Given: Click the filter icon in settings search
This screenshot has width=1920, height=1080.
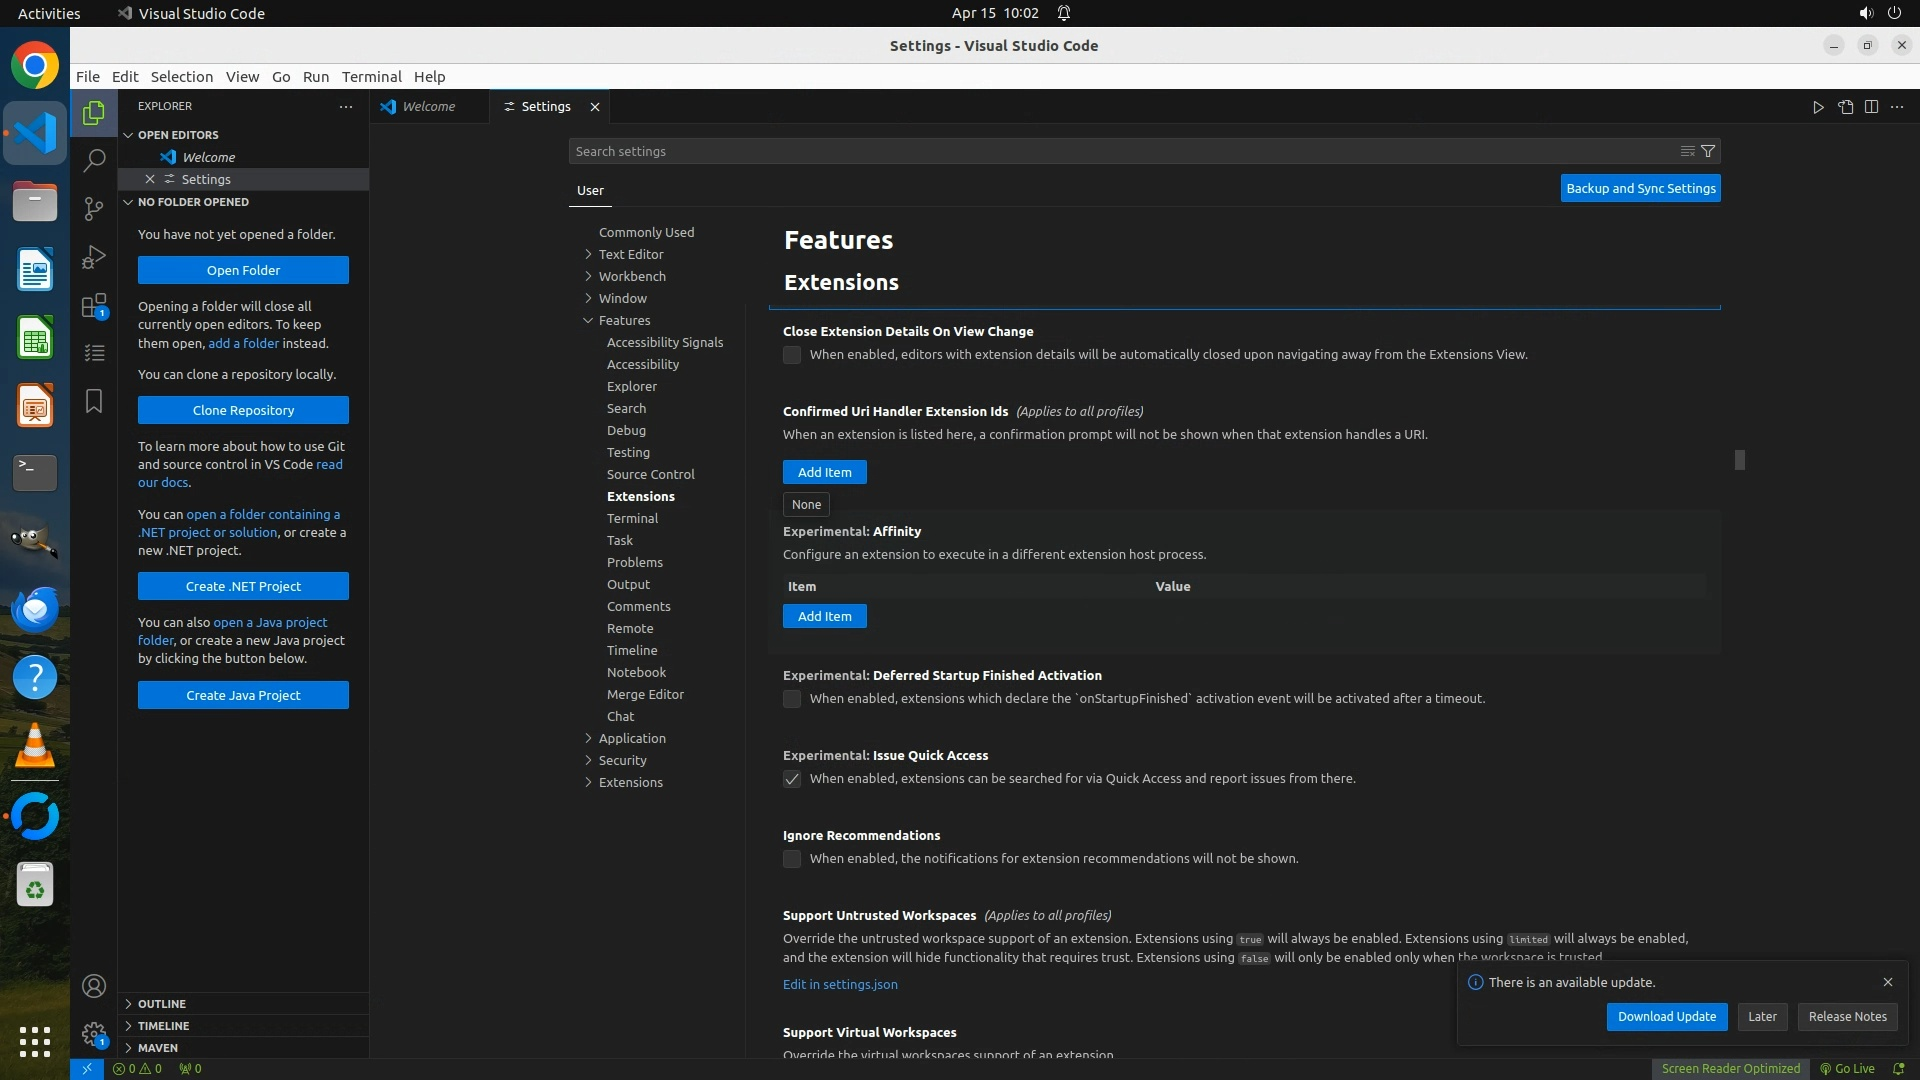Looking at the screenshot, I should (x=1708, y=151).
